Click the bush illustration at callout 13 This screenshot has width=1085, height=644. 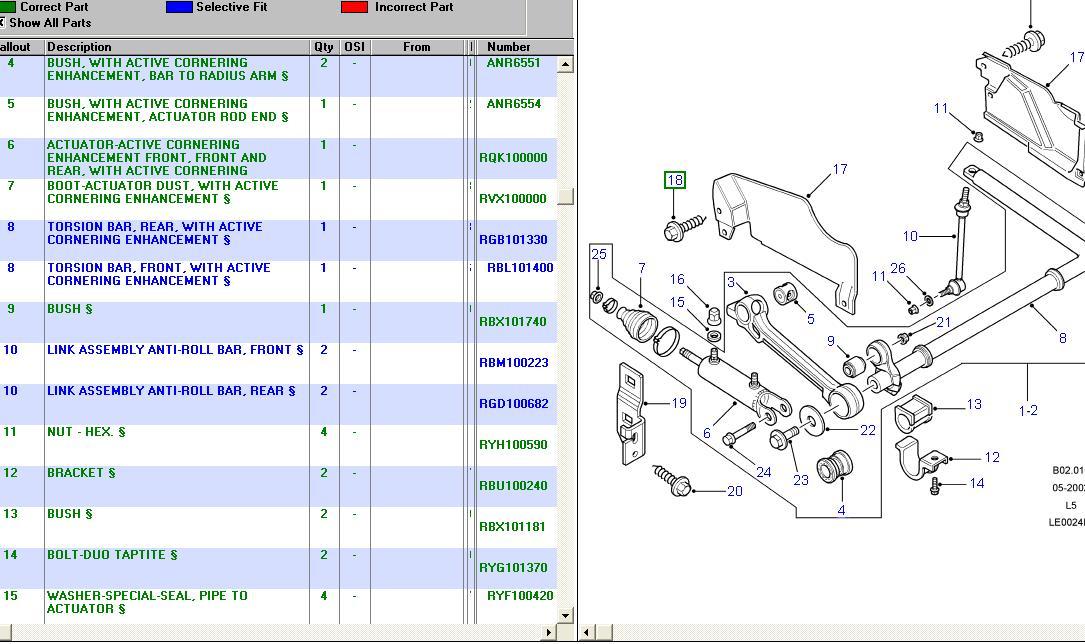tap(911, 413)
